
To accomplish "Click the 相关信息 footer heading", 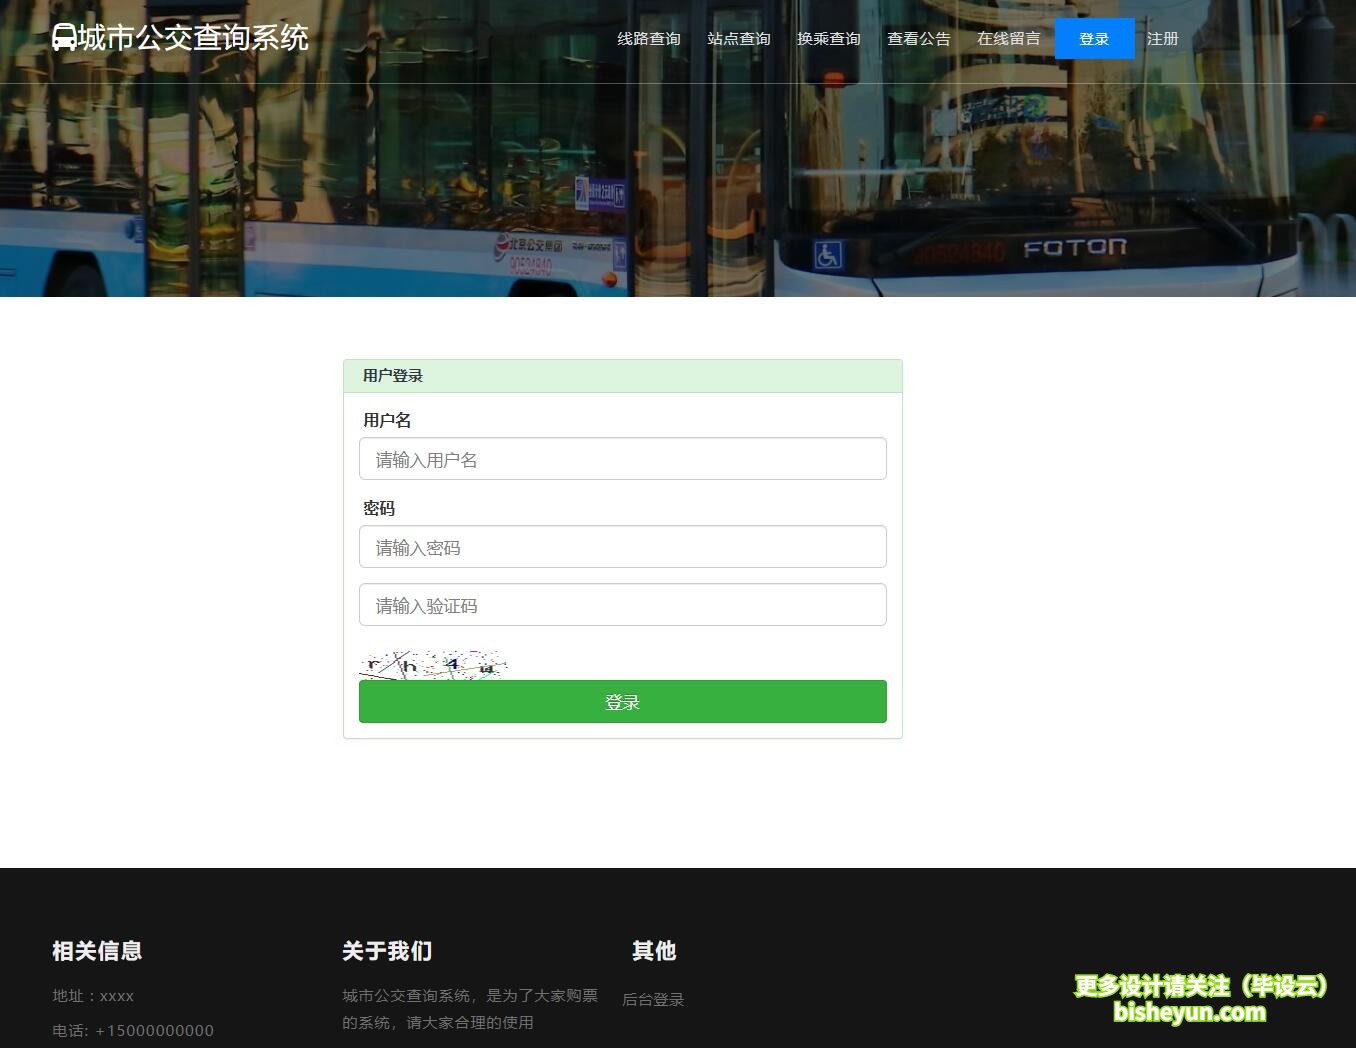I will tap(97, 951).
